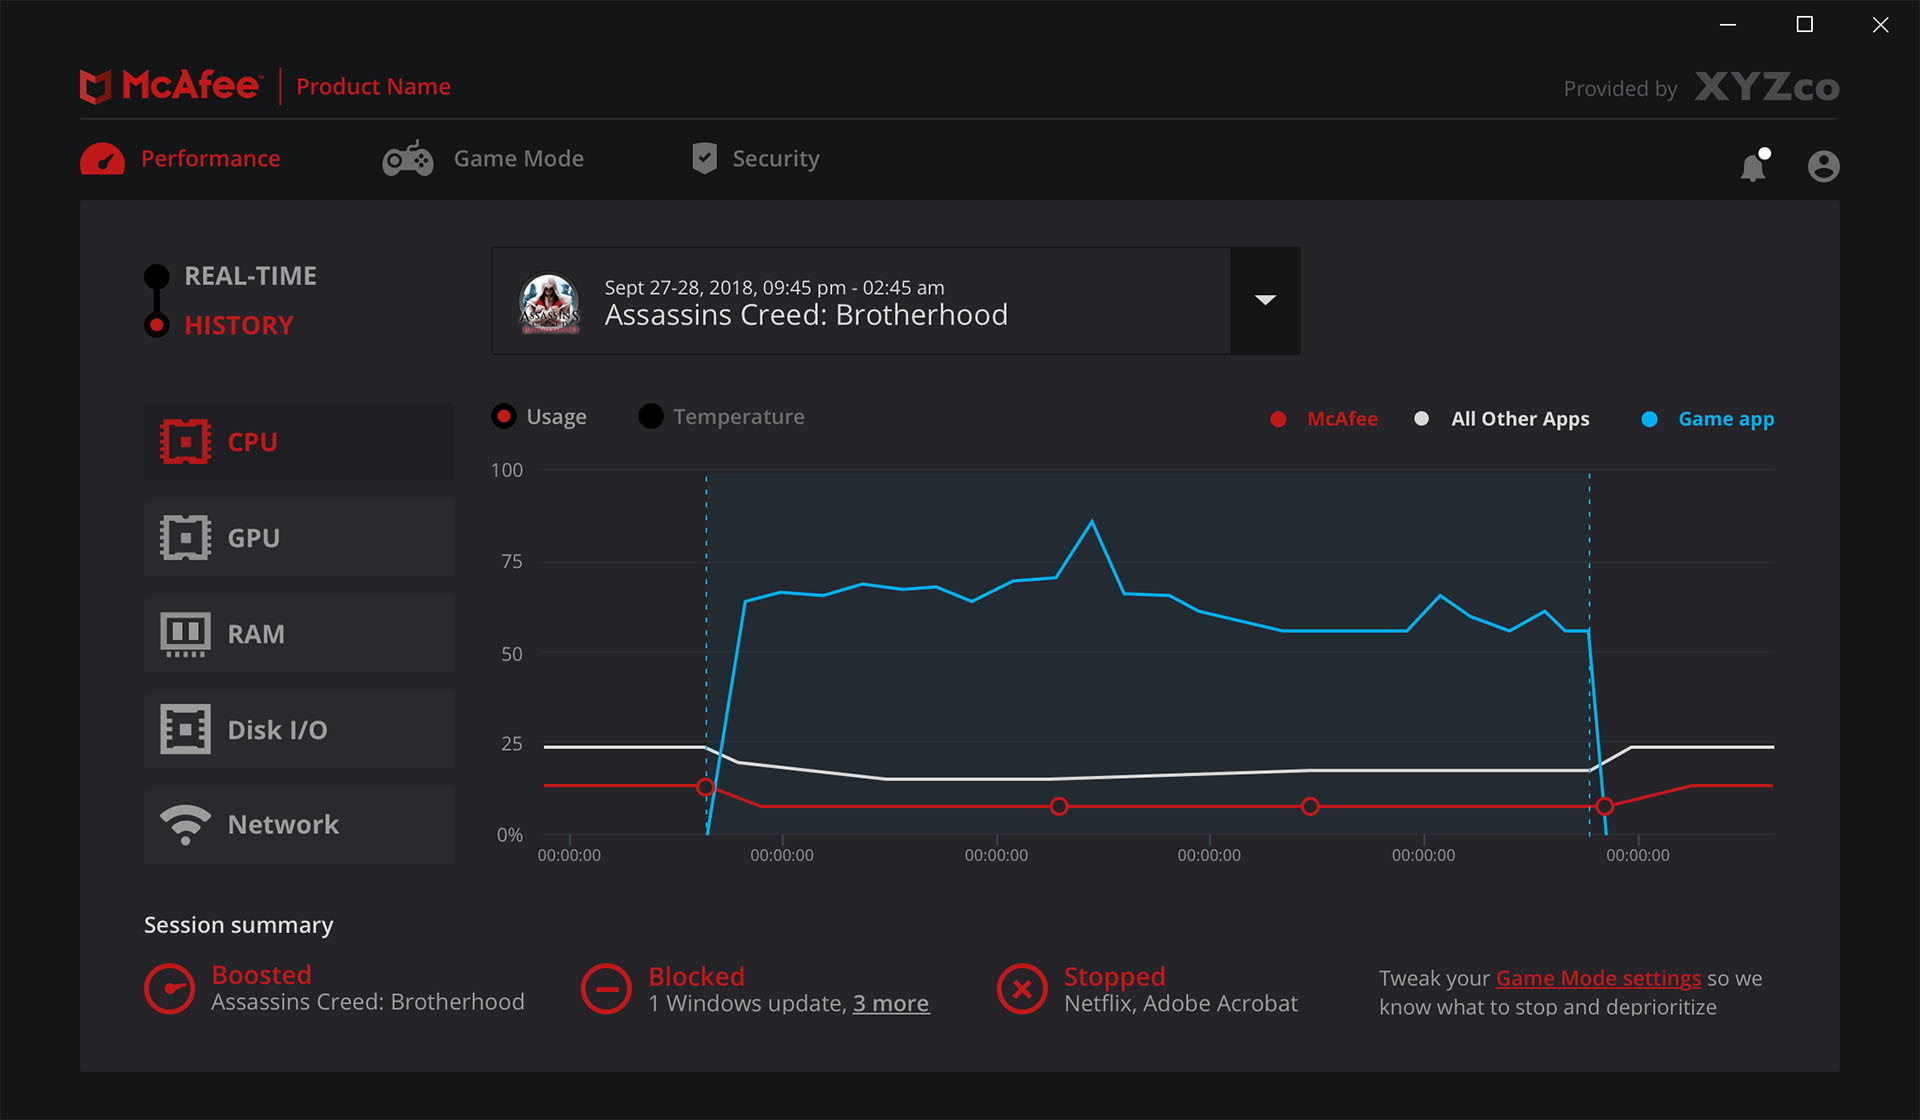Close the McAfee window
The width and height of the screenshot is (1920, 1120).
1880,24
